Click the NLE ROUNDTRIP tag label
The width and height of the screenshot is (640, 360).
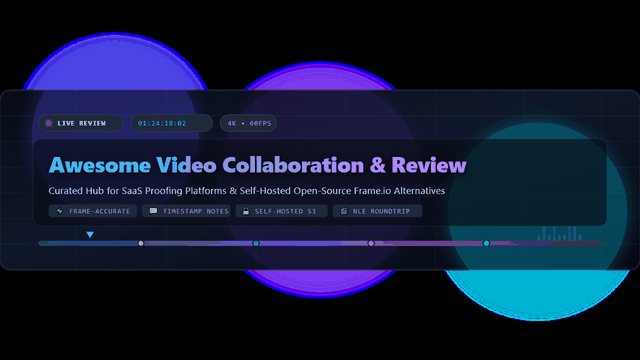tap(381, 211)
